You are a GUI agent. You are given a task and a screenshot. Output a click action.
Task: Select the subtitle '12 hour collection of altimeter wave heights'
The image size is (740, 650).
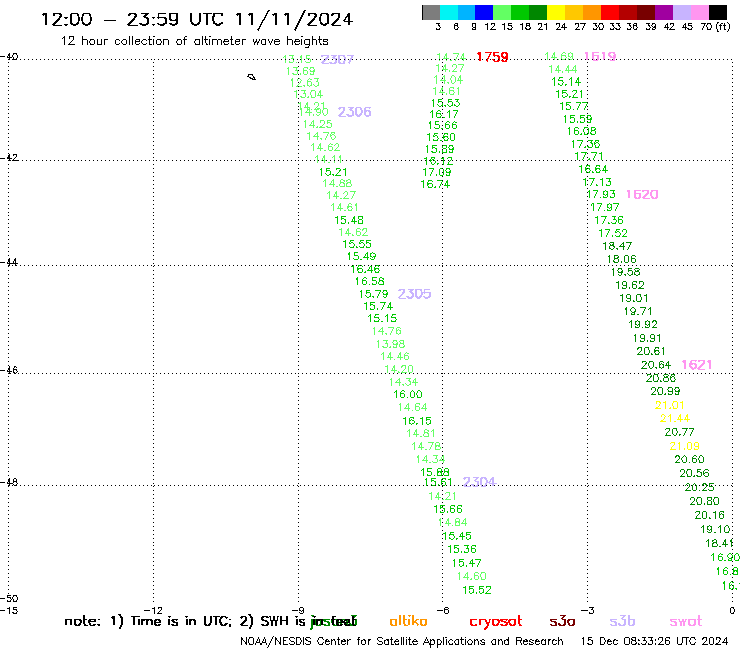[x=194, y=41]
